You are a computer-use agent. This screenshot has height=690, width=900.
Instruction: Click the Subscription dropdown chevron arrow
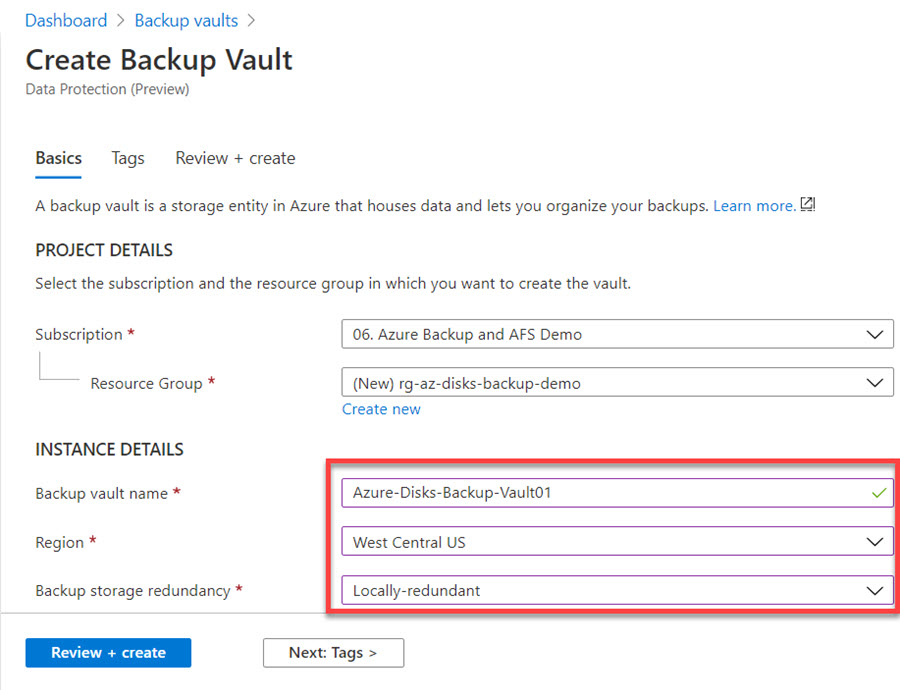(875, 334)
